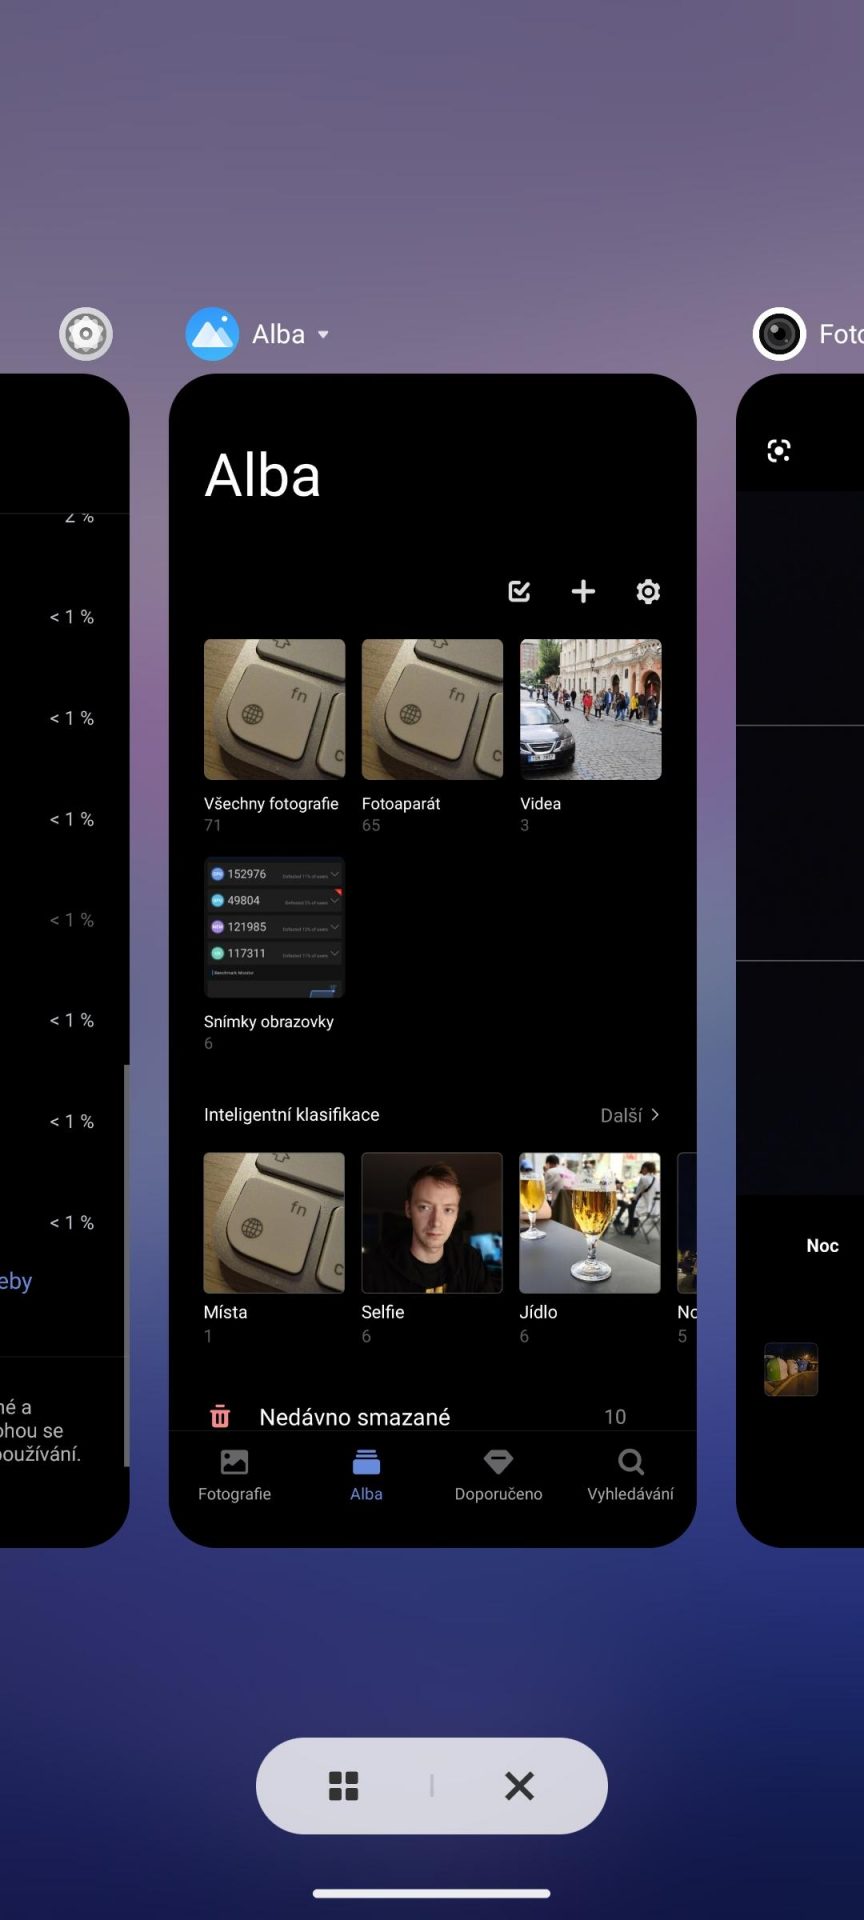The width and height of the screenshot is (864, 1920).
Task: Click the Selfie label under the portrait
Action: [x=383, y=1312]
